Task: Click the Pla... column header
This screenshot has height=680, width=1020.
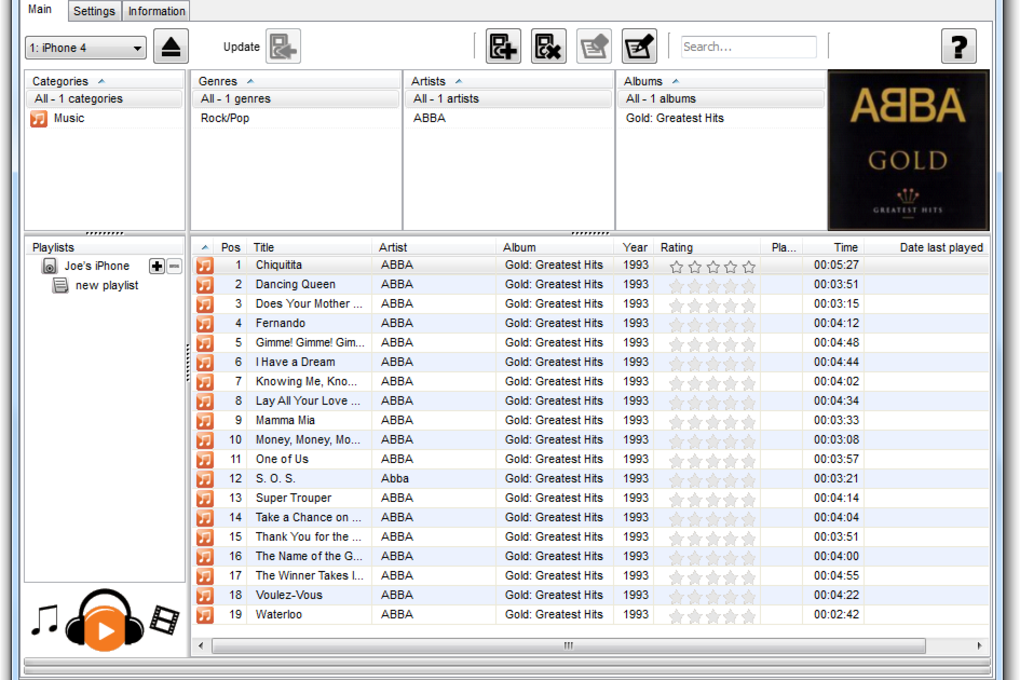Action: tap(781, 248)
